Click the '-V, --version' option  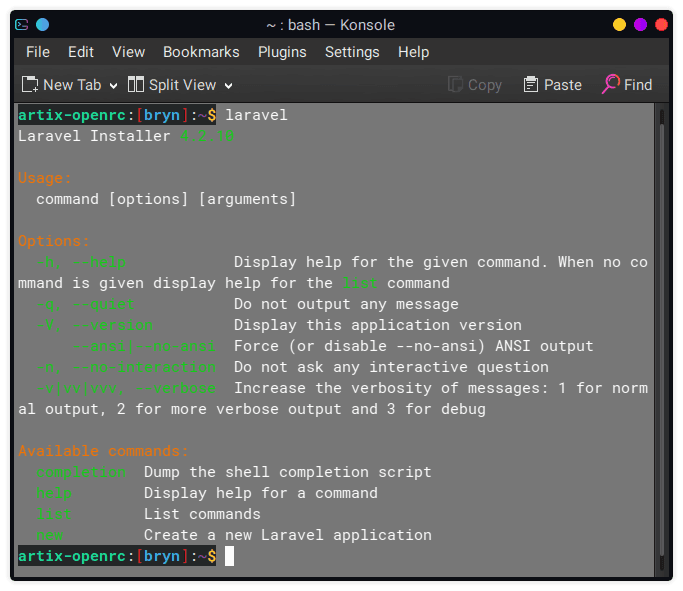[95, 325]
